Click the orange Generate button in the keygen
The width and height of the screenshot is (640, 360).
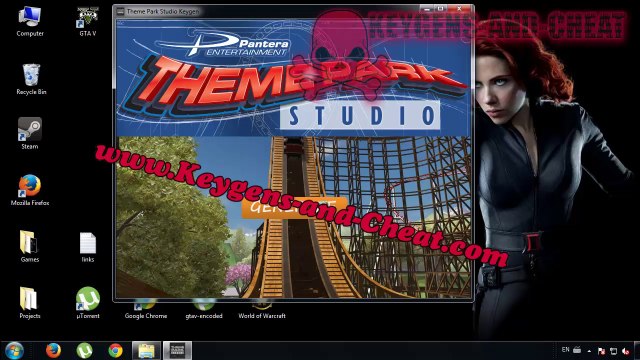click(294, 207)
